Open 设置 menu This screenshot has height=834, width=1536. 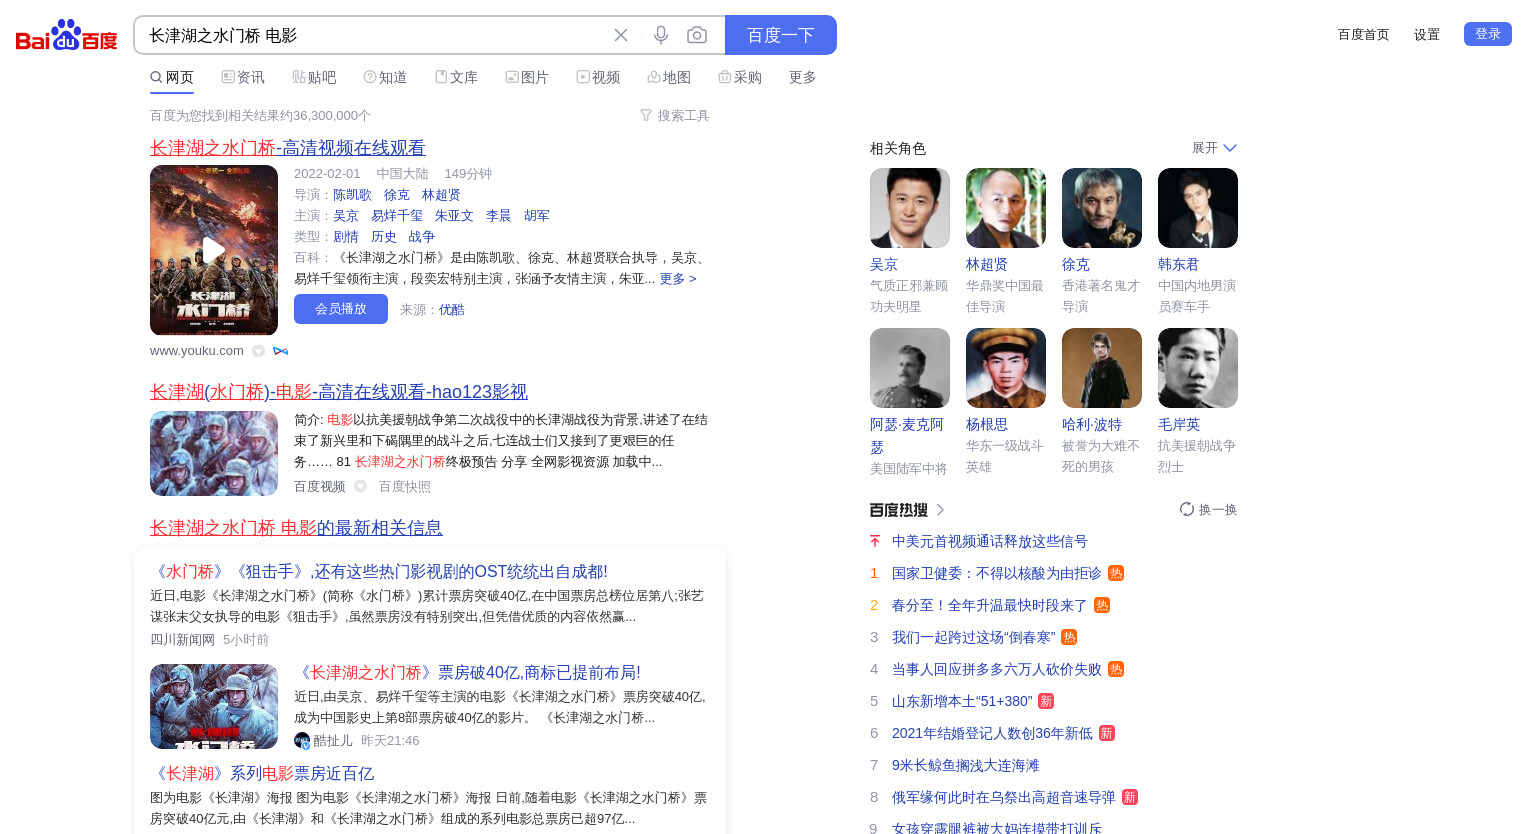click(1427, 34)
